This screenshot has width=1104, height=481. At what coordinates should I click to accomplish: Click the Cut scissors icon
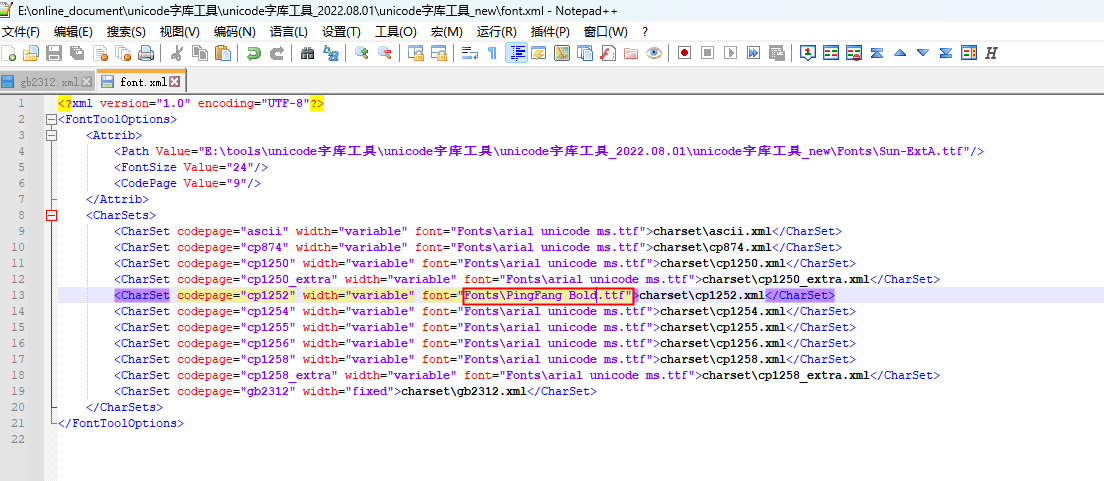(x=177, y=53)
